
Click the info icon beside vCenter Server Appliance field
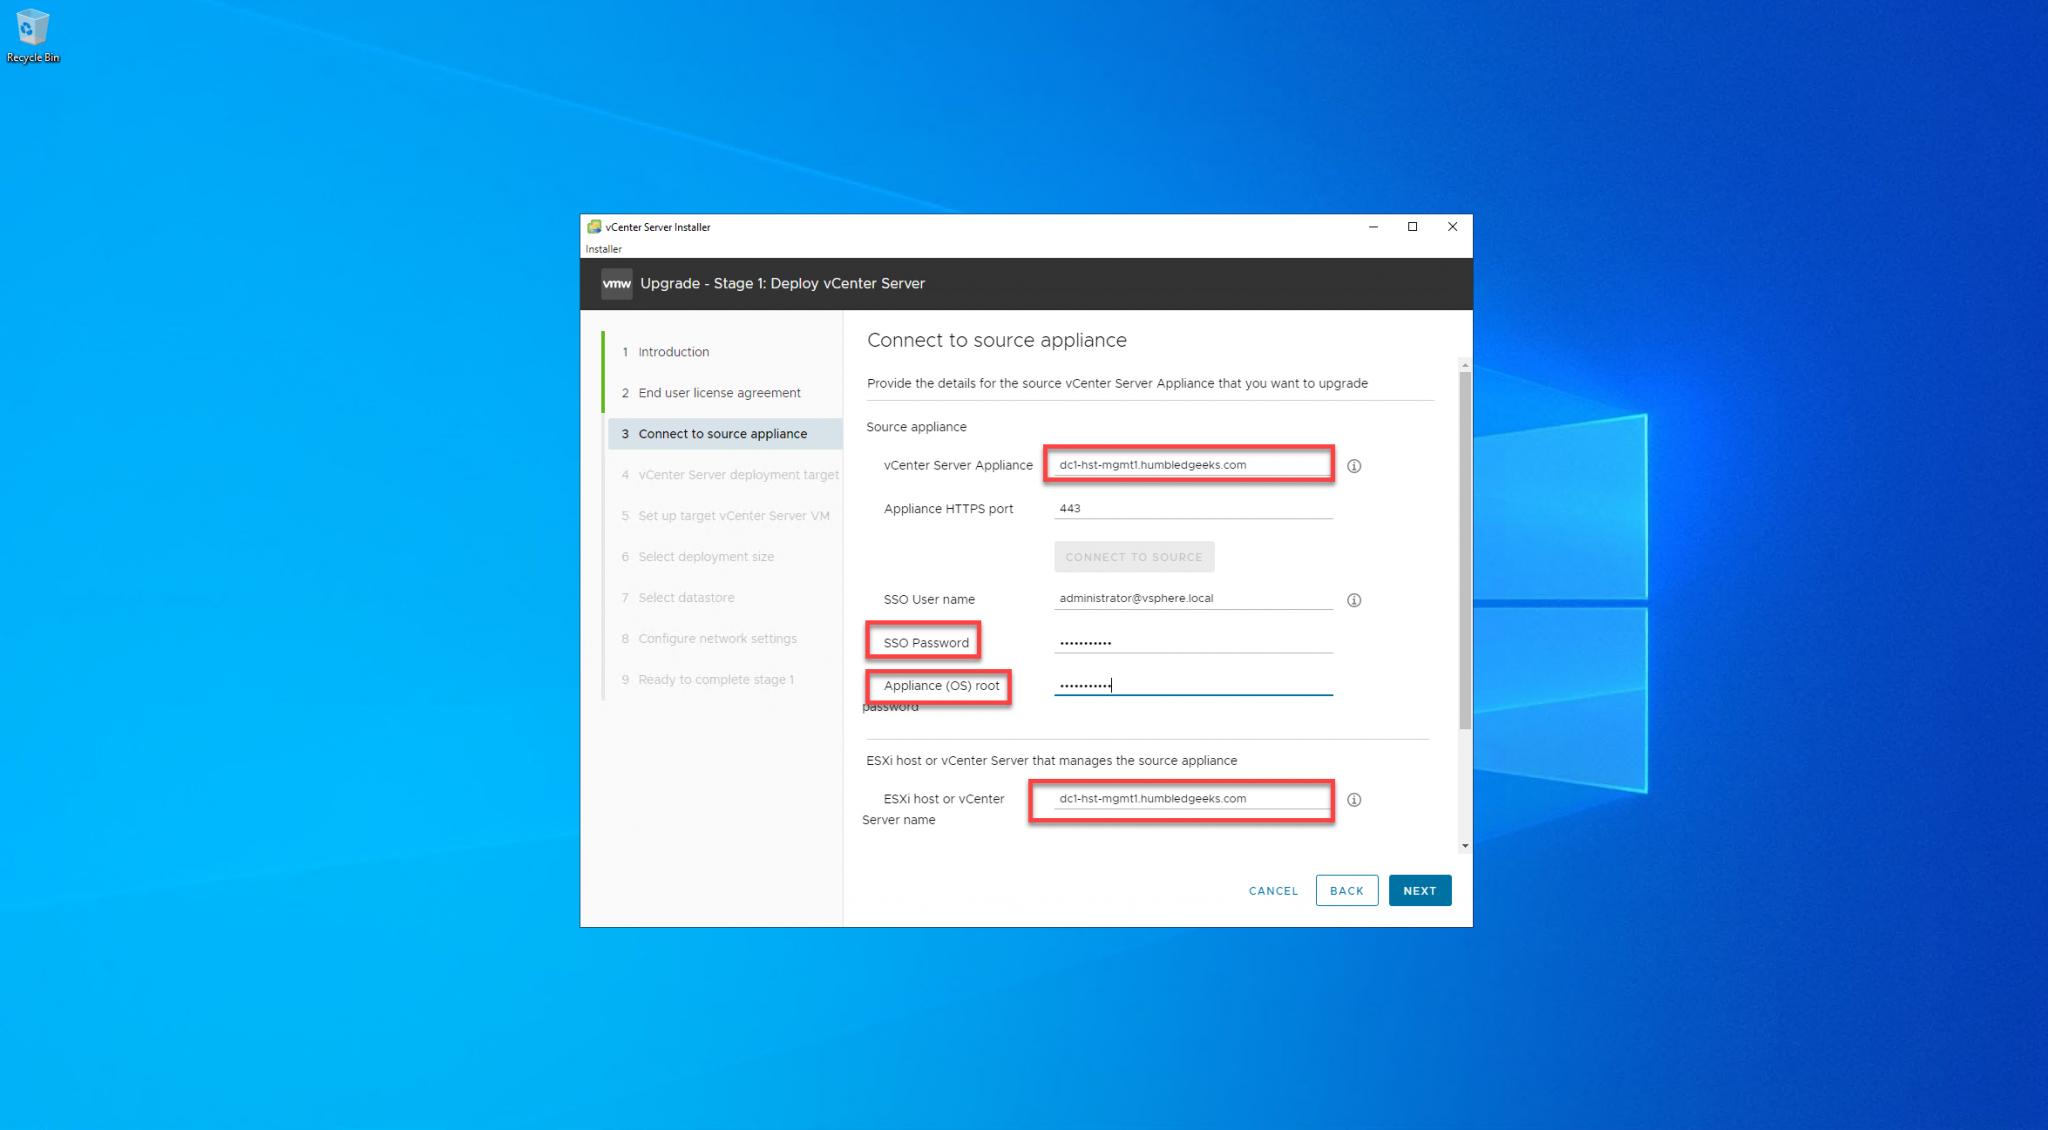click(1354, 465)
